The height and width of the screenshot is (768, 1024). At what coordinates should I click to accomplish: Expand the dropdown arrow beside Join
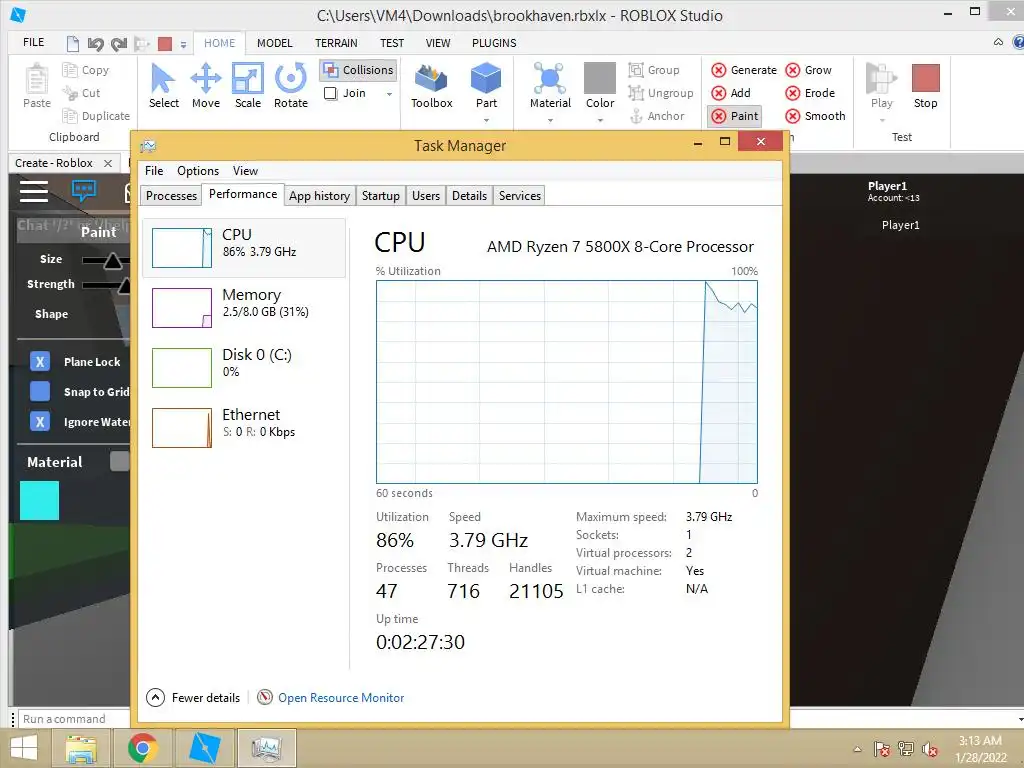pos(389,94)
